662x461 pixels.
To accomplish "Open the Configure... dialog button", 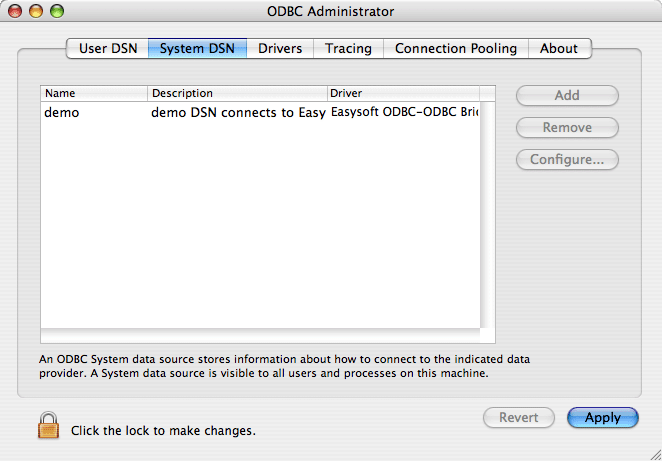I will click(x=567, y=160).
